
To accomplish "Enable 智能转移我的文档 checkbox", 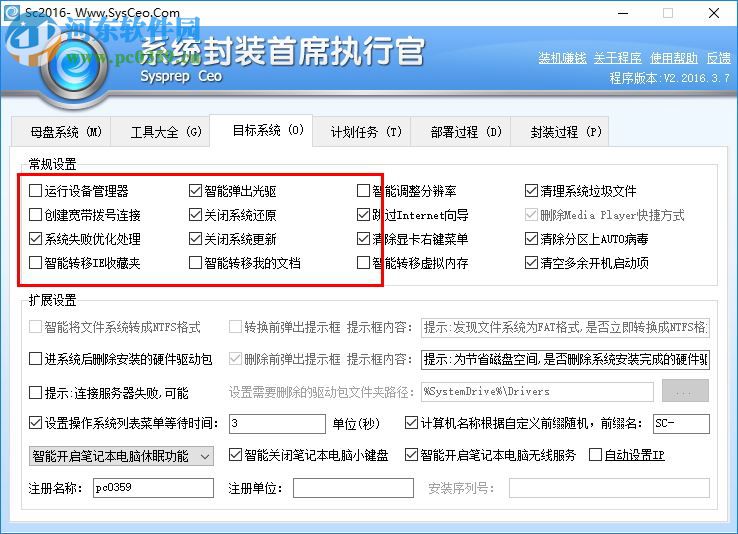I will coord(195,263).
